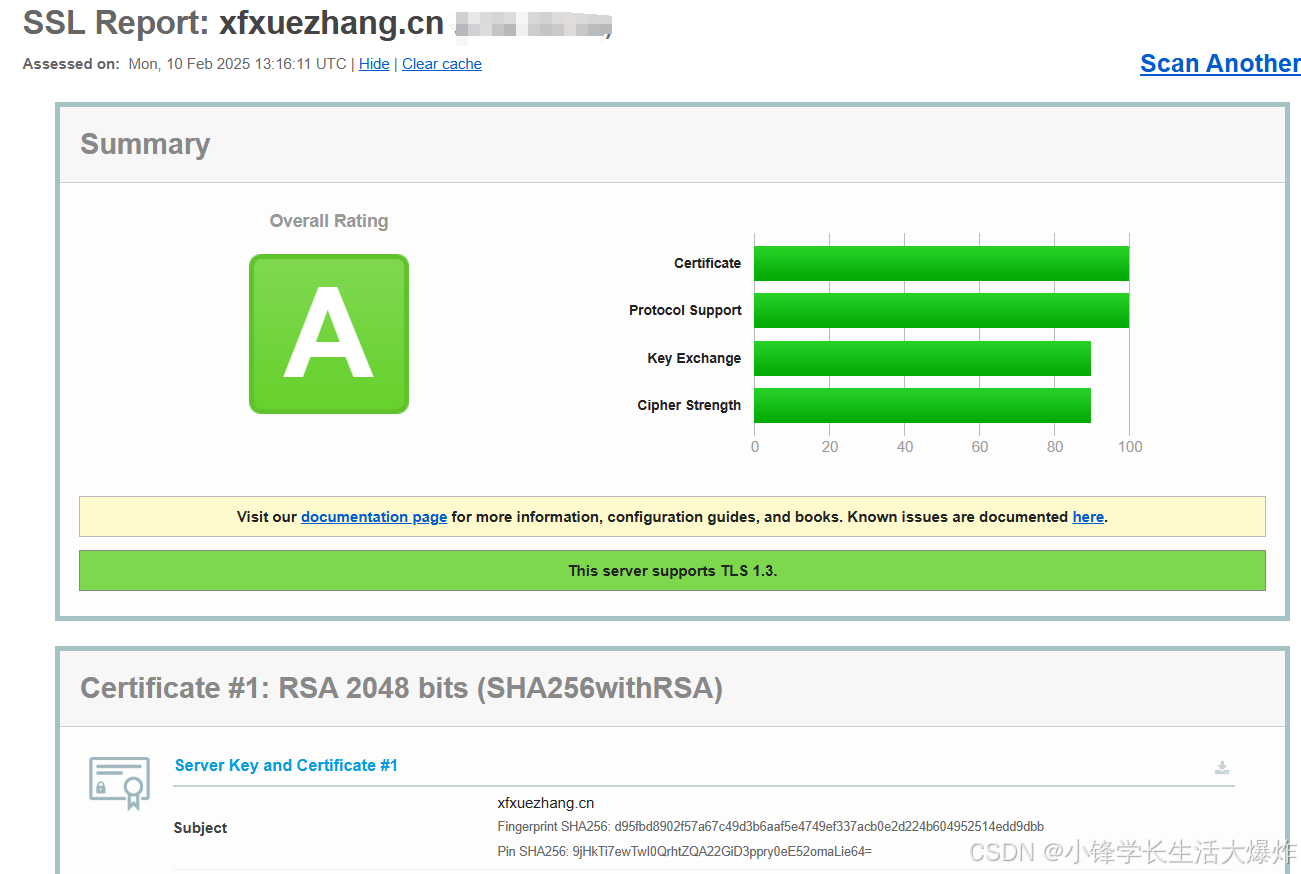Viewport: 1301px width, 874px height.
Task: Click the subject value xfxuezhang.cn
Action: click(x=546, y=803)
